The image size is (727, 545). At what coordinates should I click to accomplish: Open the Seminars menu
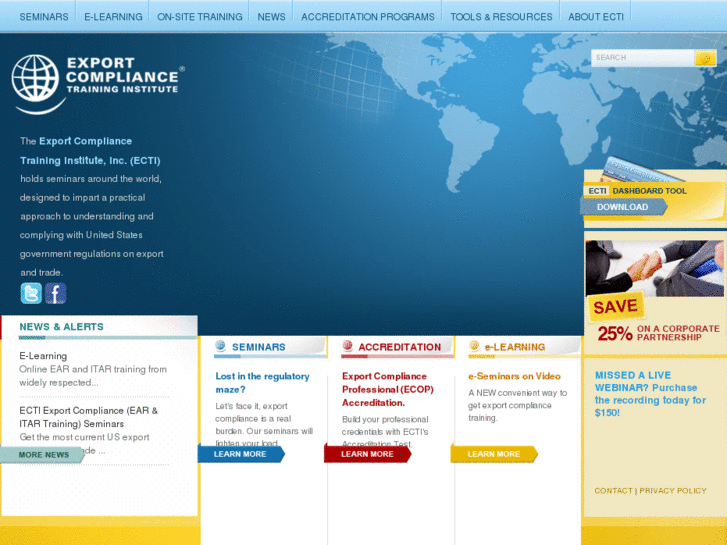click(x=44, y=17)
